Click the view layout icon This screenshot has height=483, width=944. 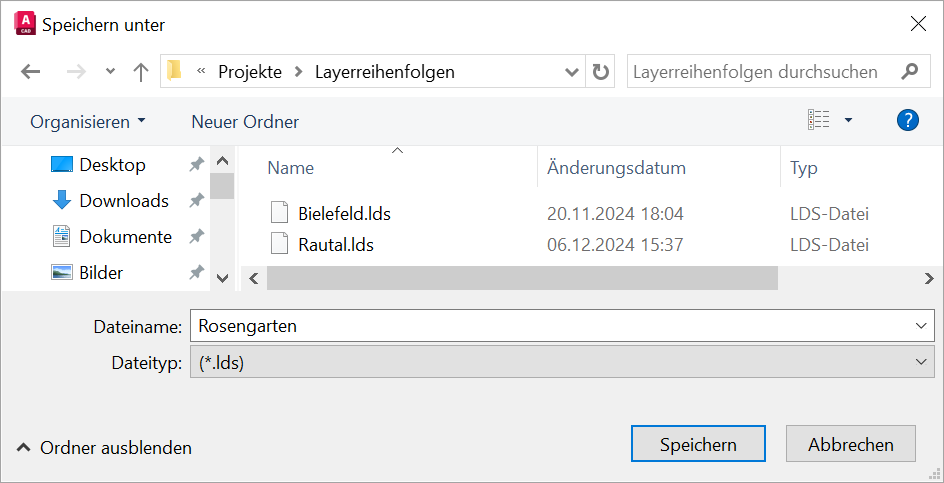coord(819,121)
